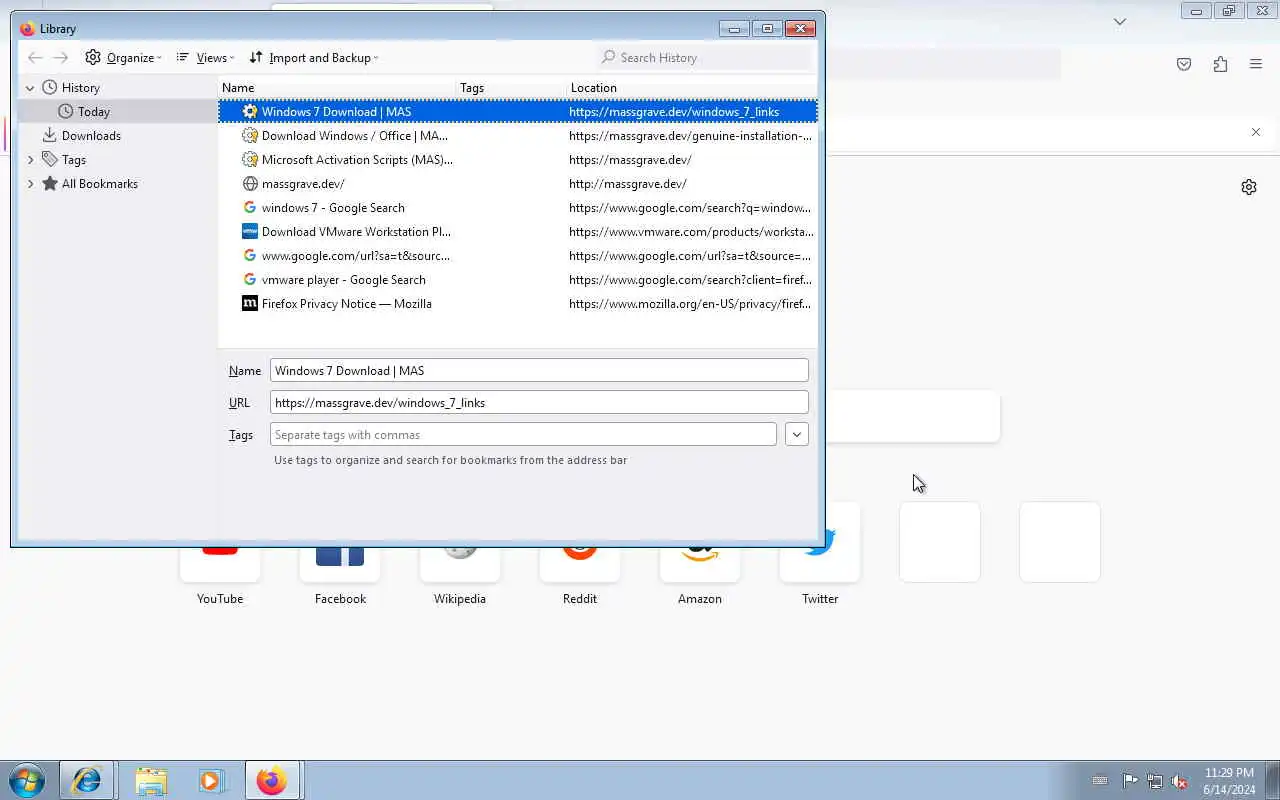Viewport: 1280px width, 800px height.
Task: Select the Download Windows / Office history entry
Action: tap(518, 136)
